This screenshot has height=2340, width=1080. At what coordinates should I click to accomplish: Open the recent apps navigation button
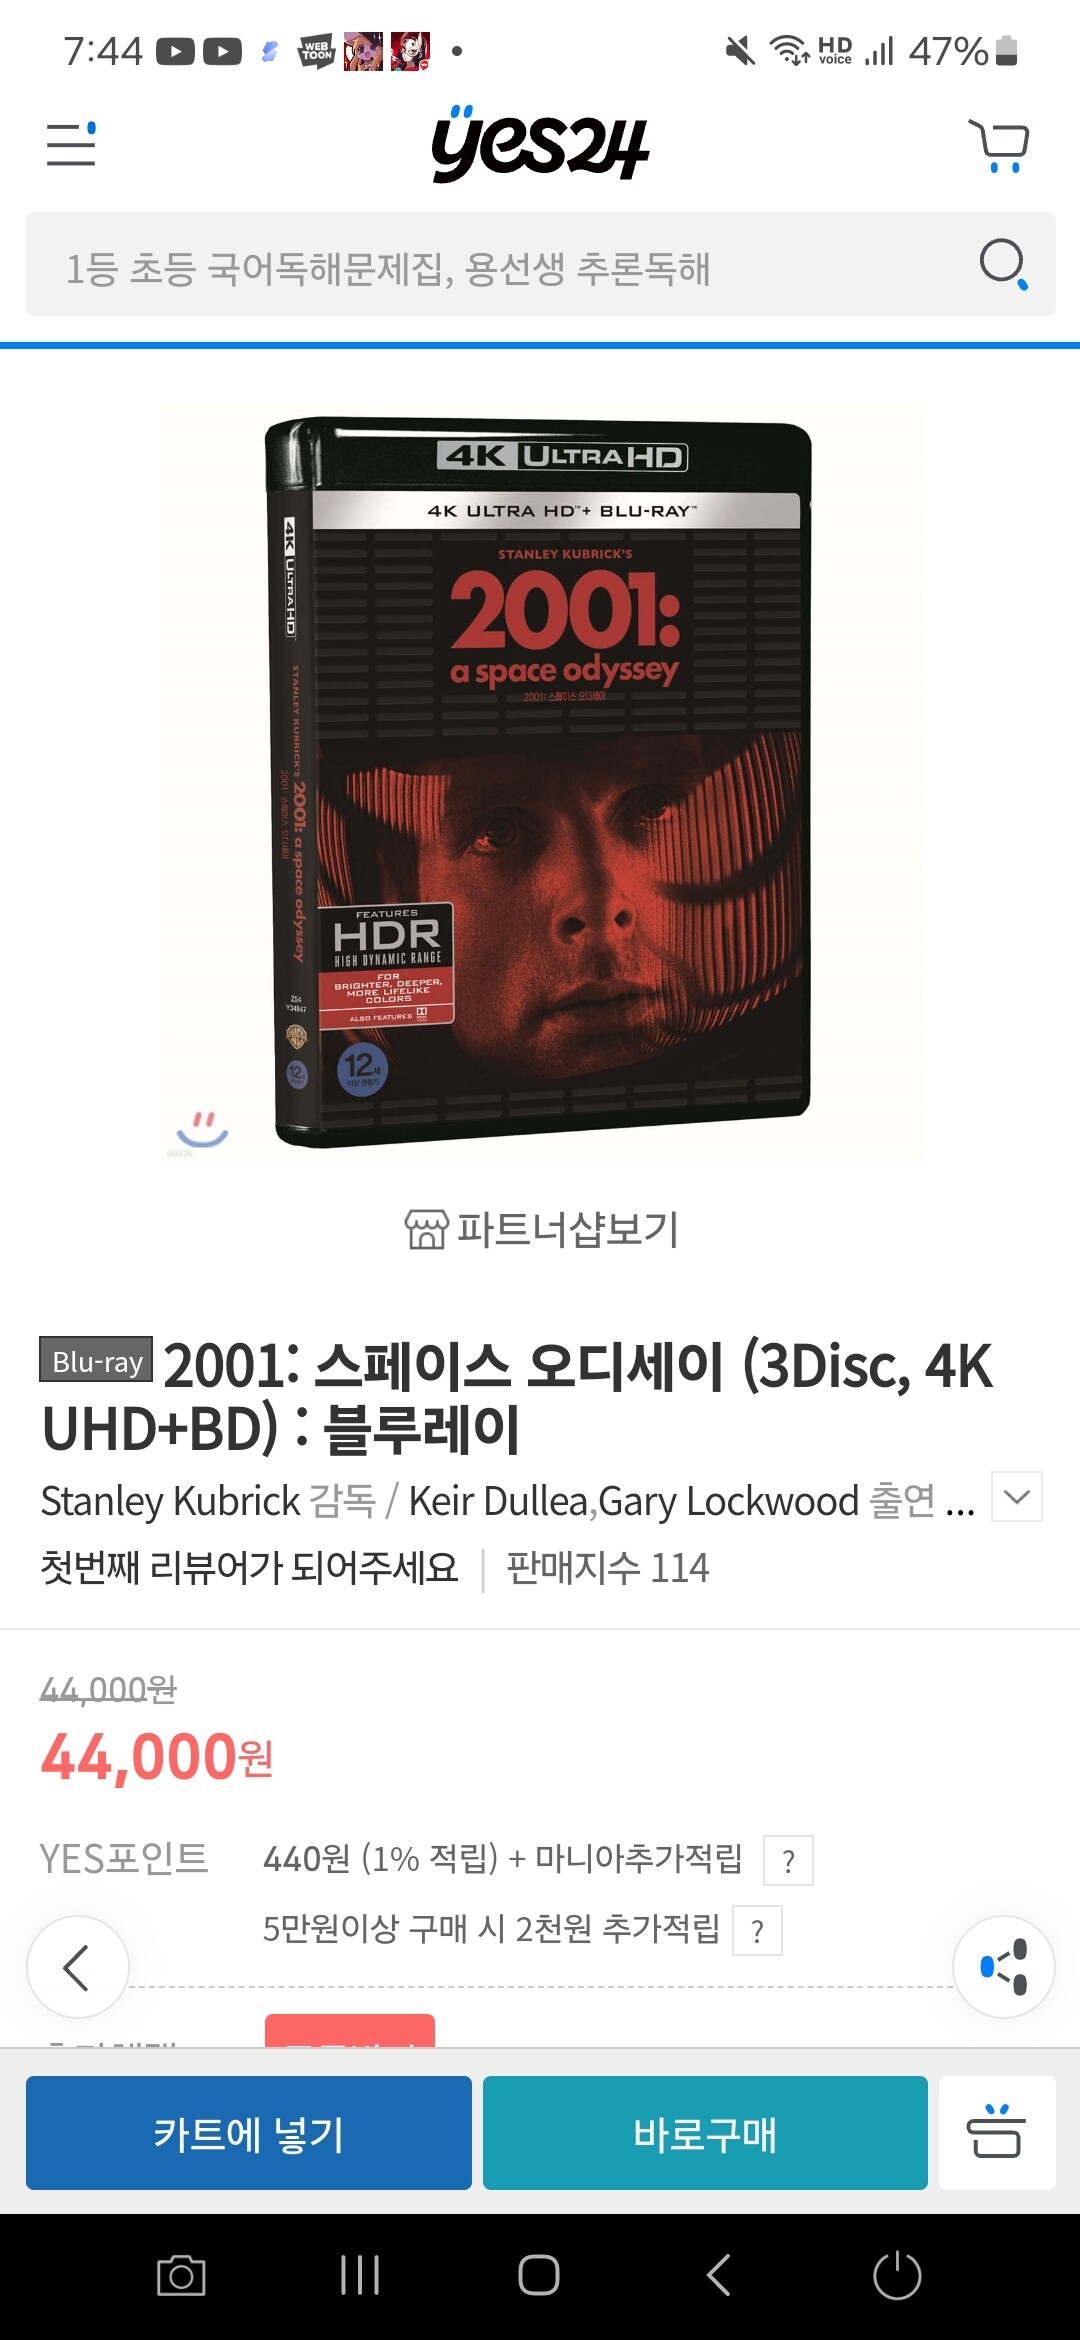(360, 2275)
